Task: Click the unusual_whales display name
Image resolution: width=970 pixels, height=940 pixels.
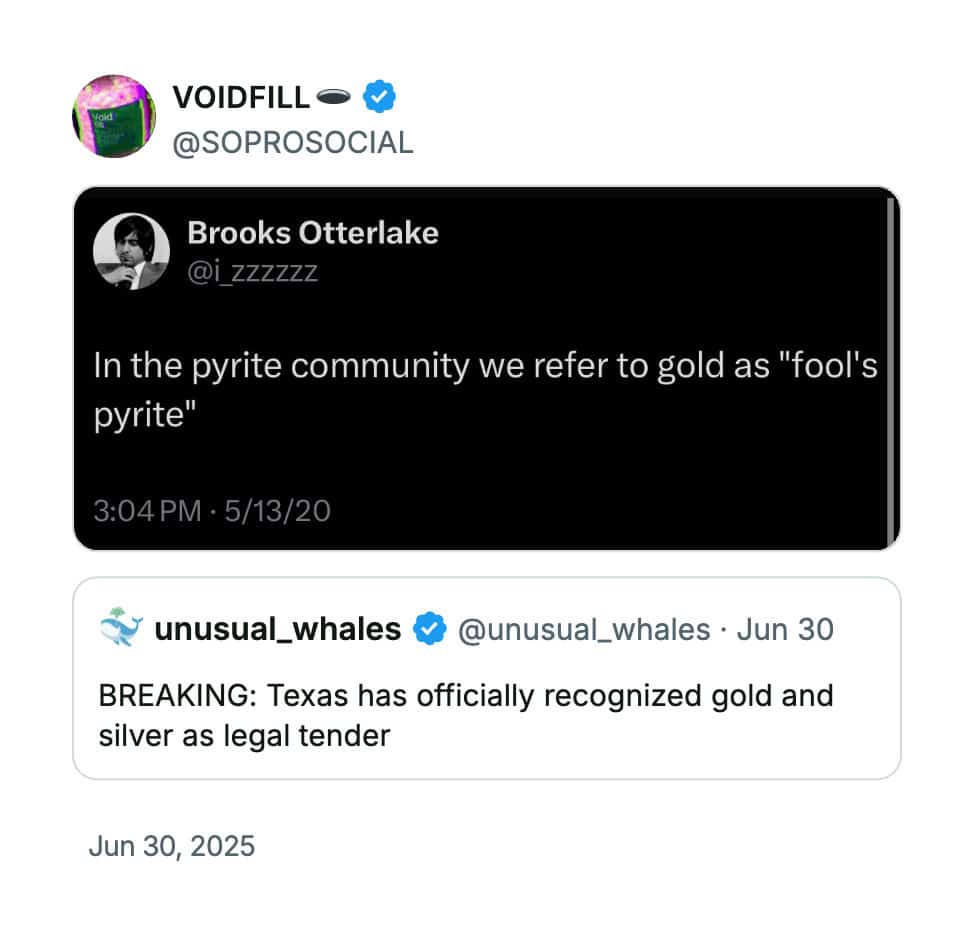Action: pyautogui.click(x=278, y=630)
